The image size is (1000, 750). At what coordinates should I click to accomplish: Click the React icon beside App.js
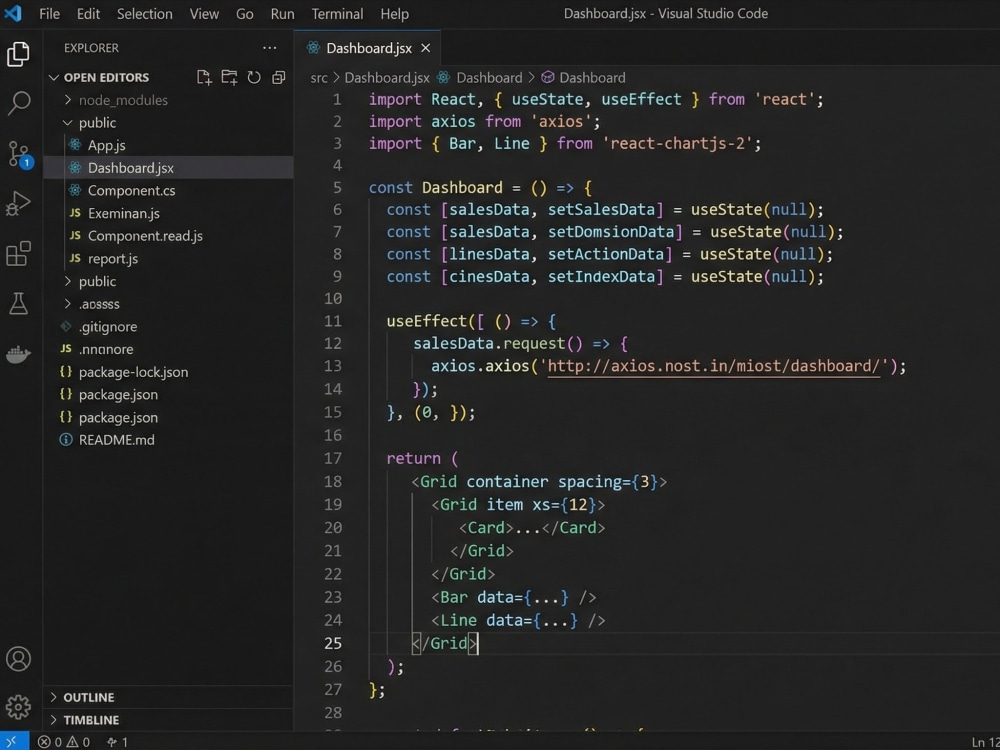[75, 145]
